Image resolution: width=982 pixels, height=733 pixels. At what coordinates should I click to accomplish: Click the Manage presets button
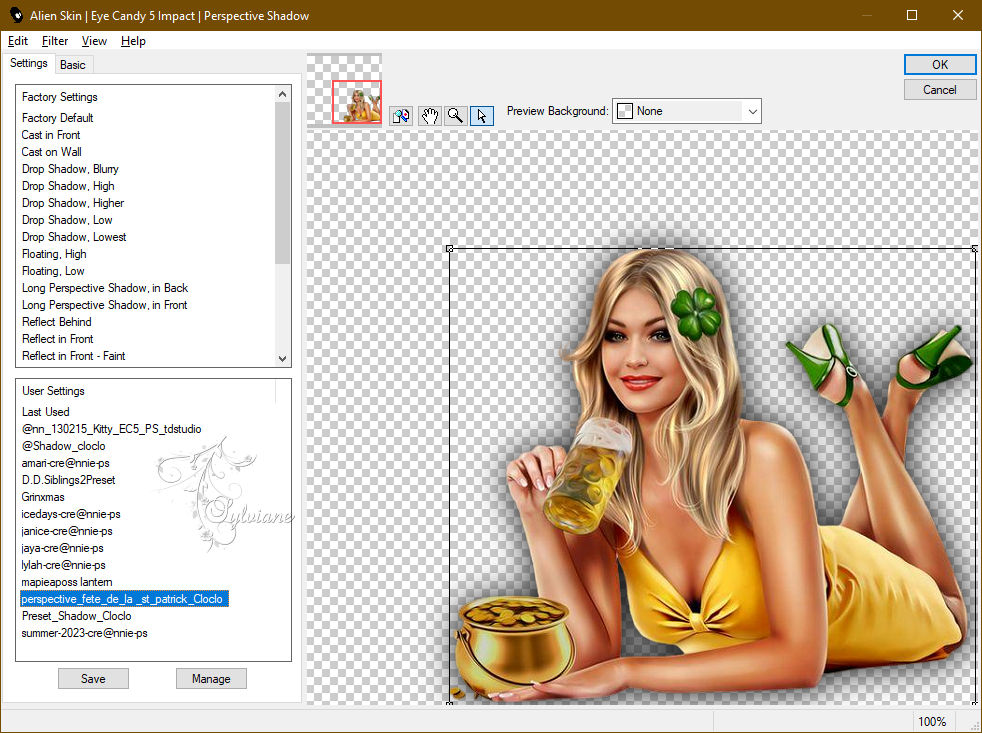[x=211, y=678]
